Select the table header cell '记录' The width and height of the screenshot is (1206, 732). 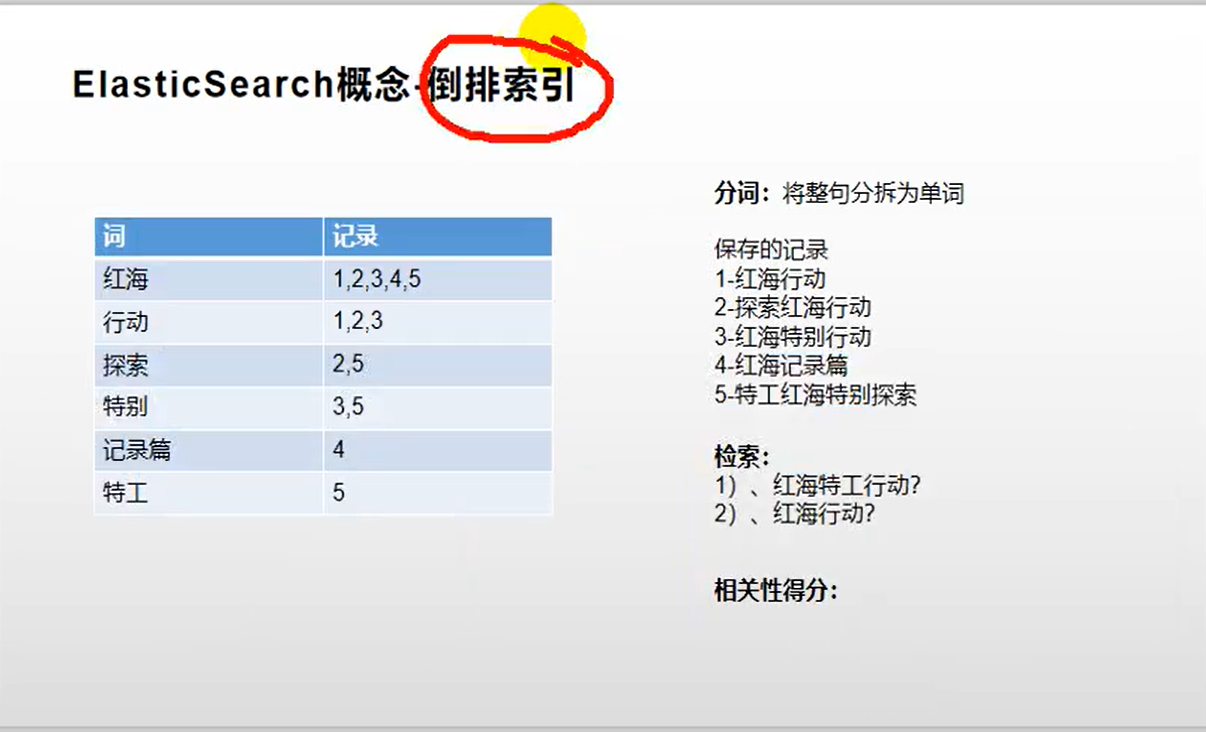coord(438,237)
